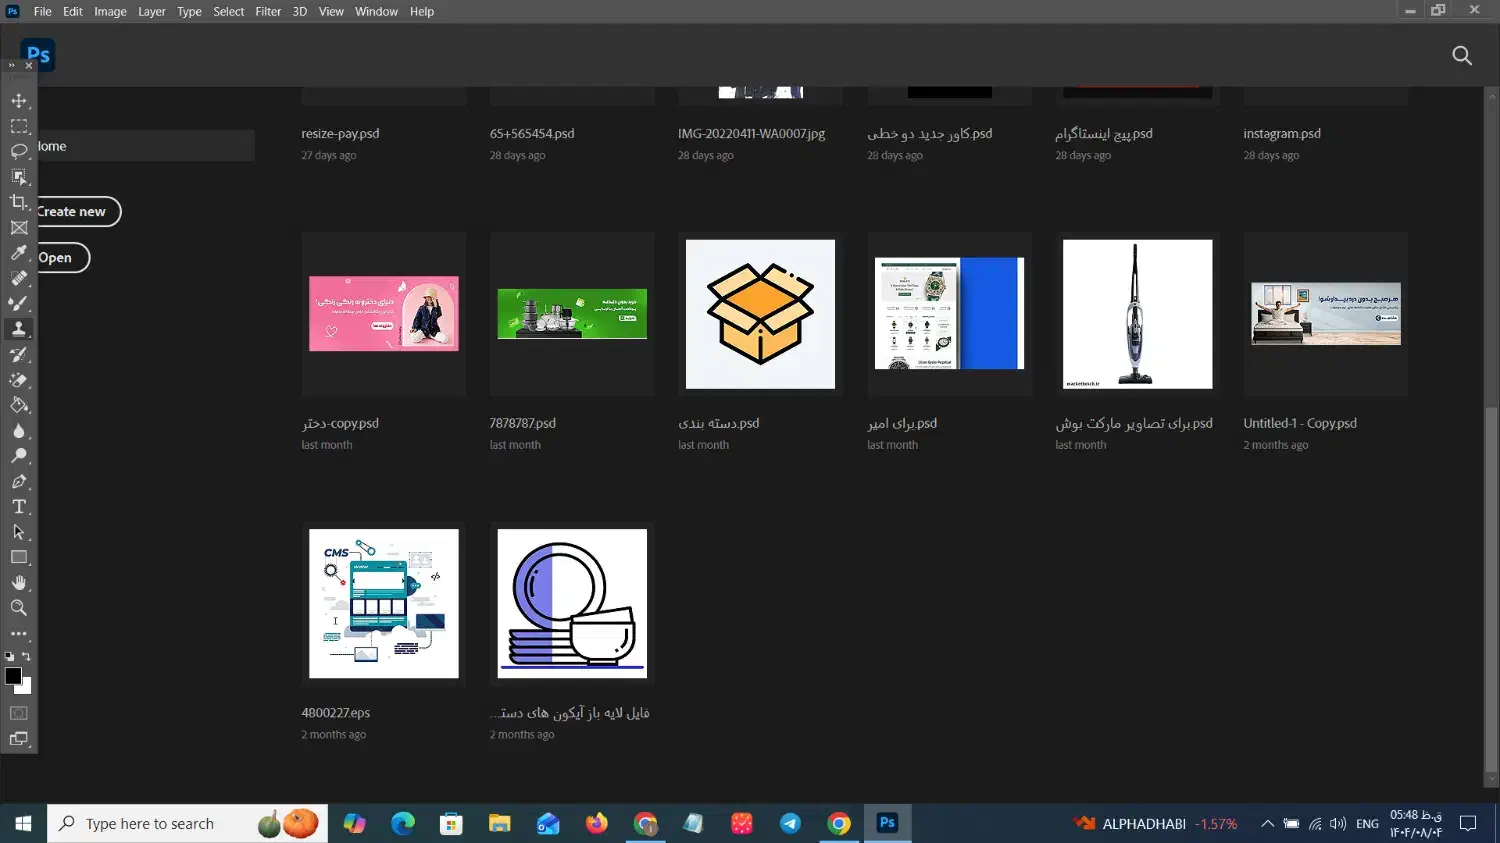Reset default foreground and background colors
The image size is (1500, 843).
(10, 657)
